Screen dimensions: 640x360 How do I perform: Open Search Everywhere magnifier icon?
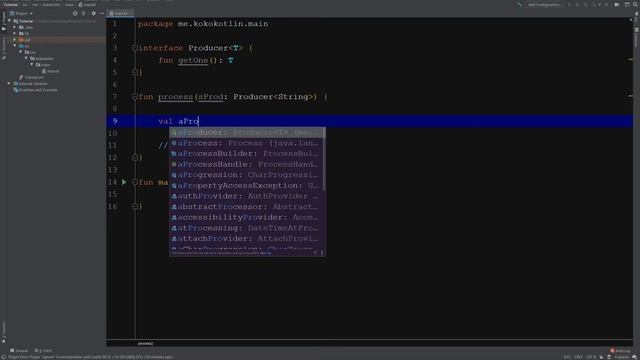[x=635, y=4]
